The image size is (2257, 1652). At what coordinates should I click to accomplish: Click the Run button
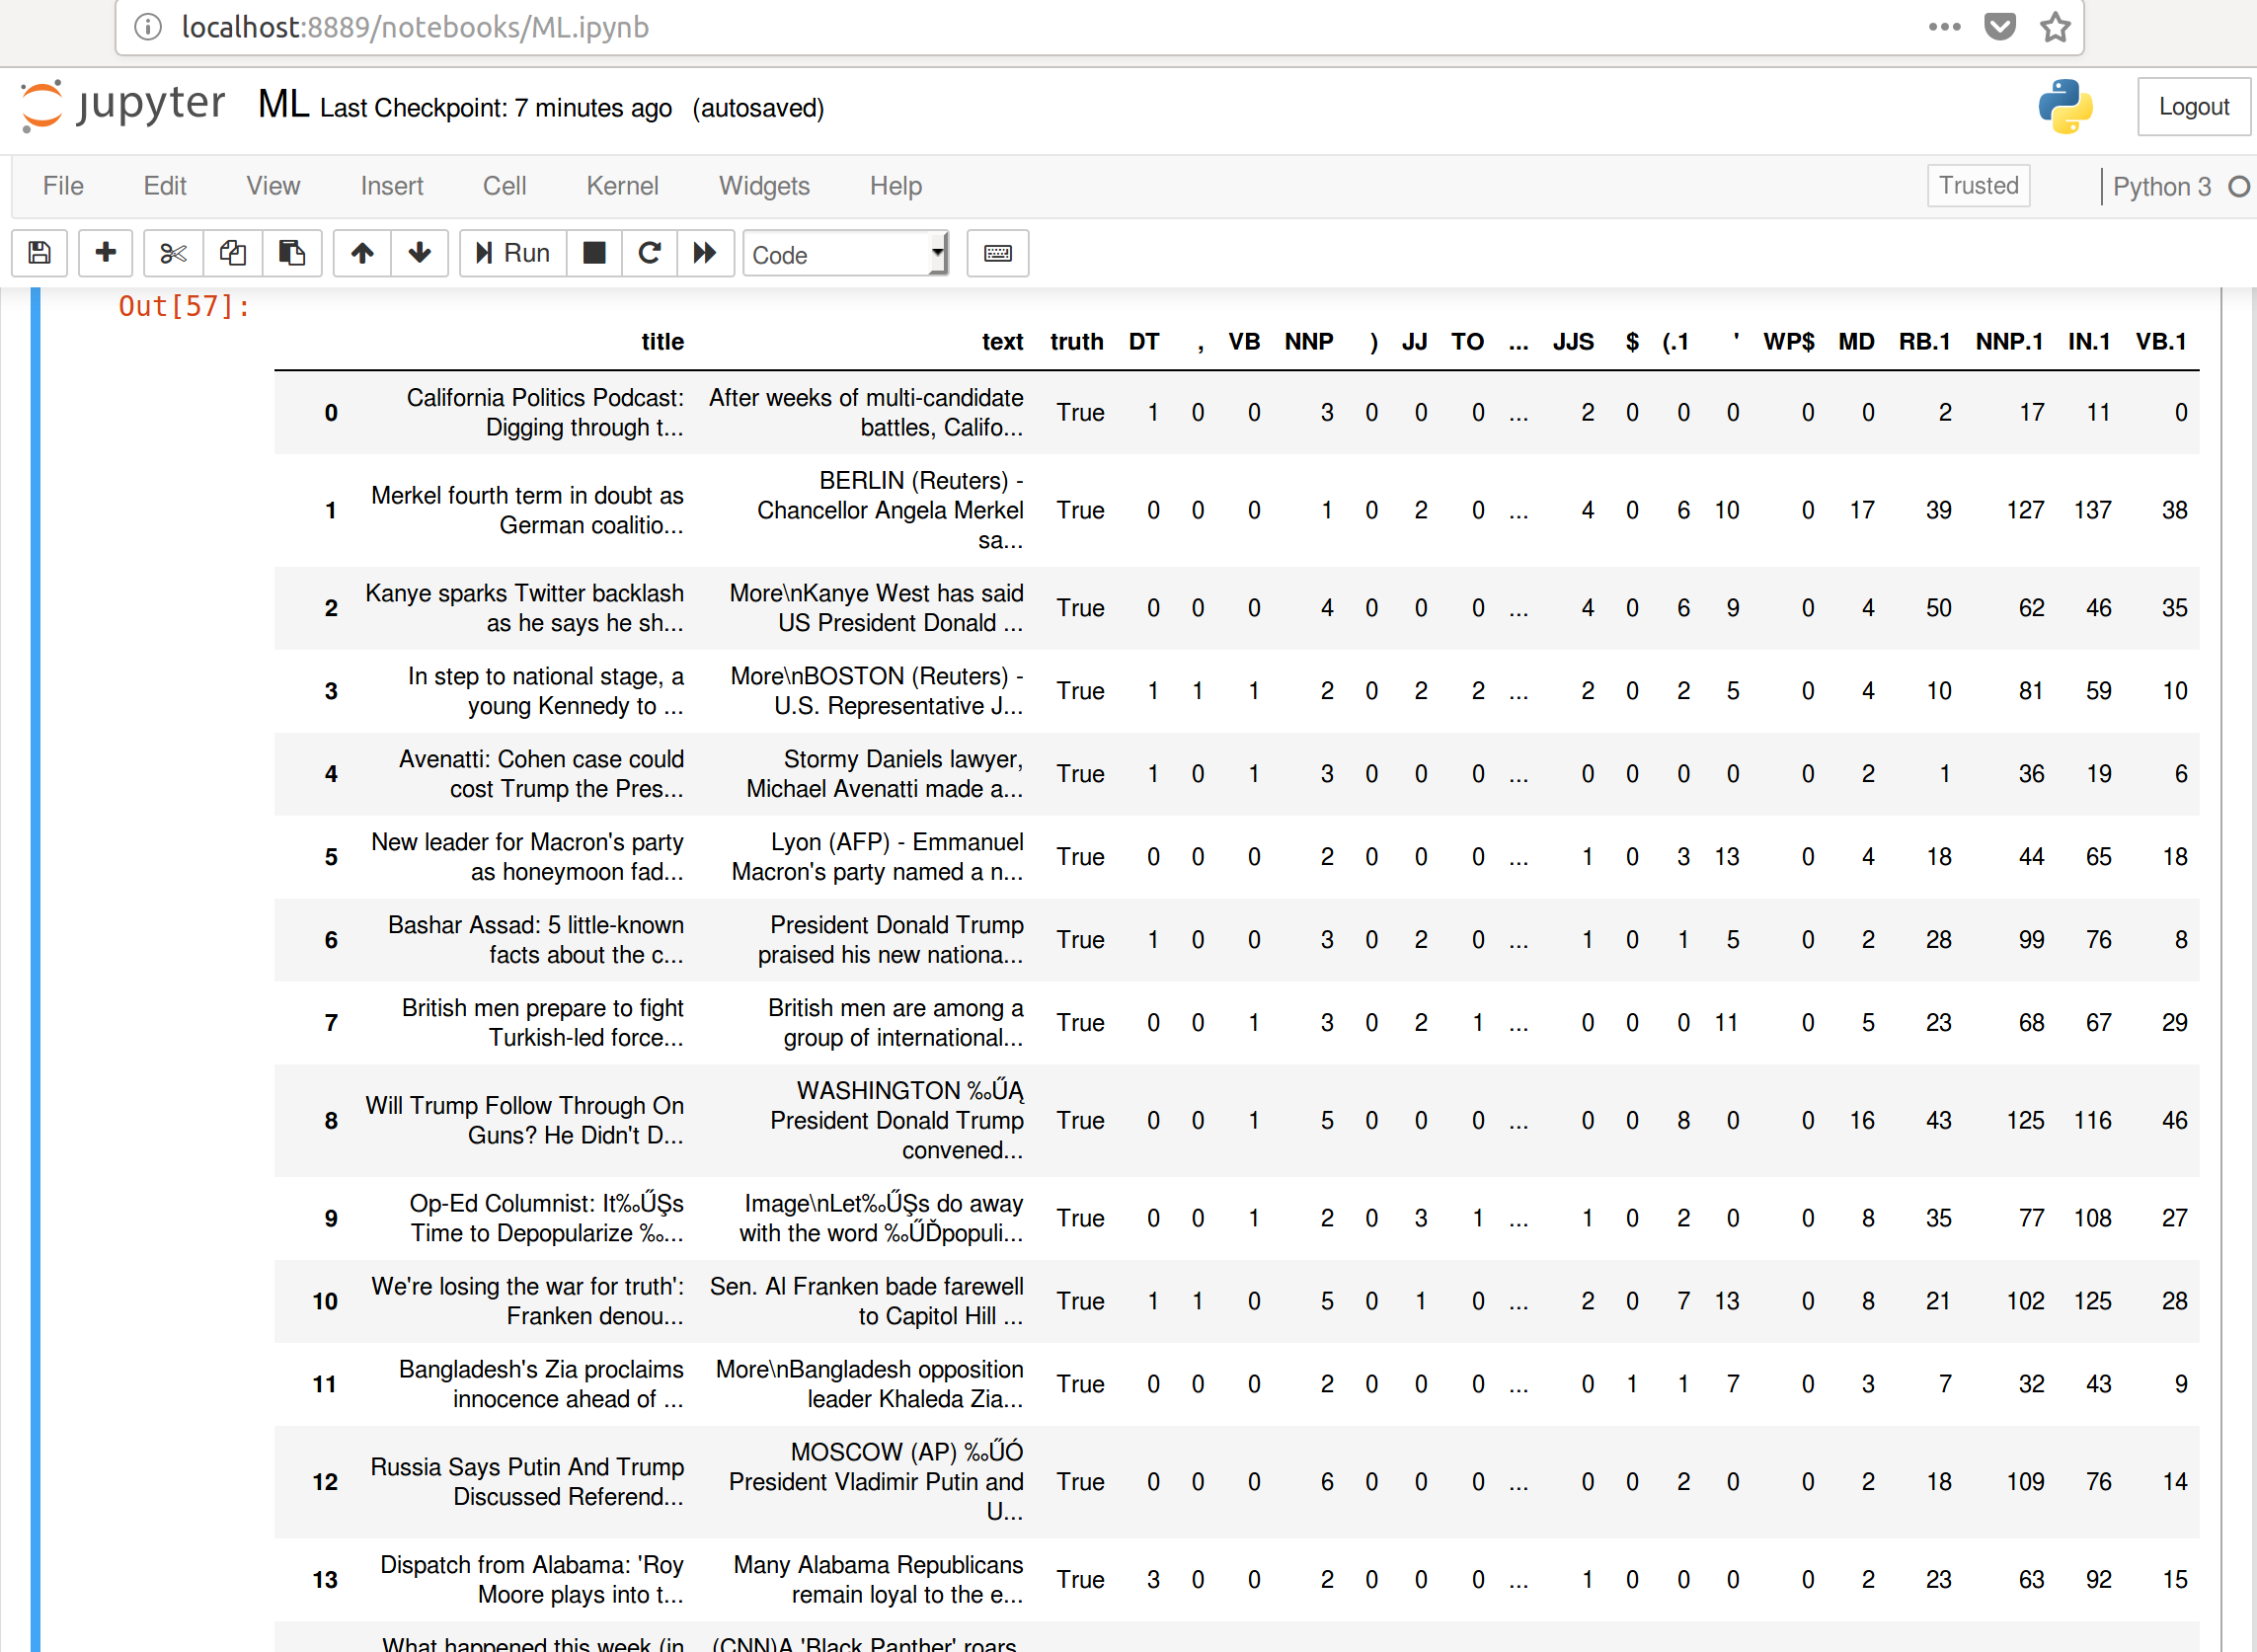[513, 253]
